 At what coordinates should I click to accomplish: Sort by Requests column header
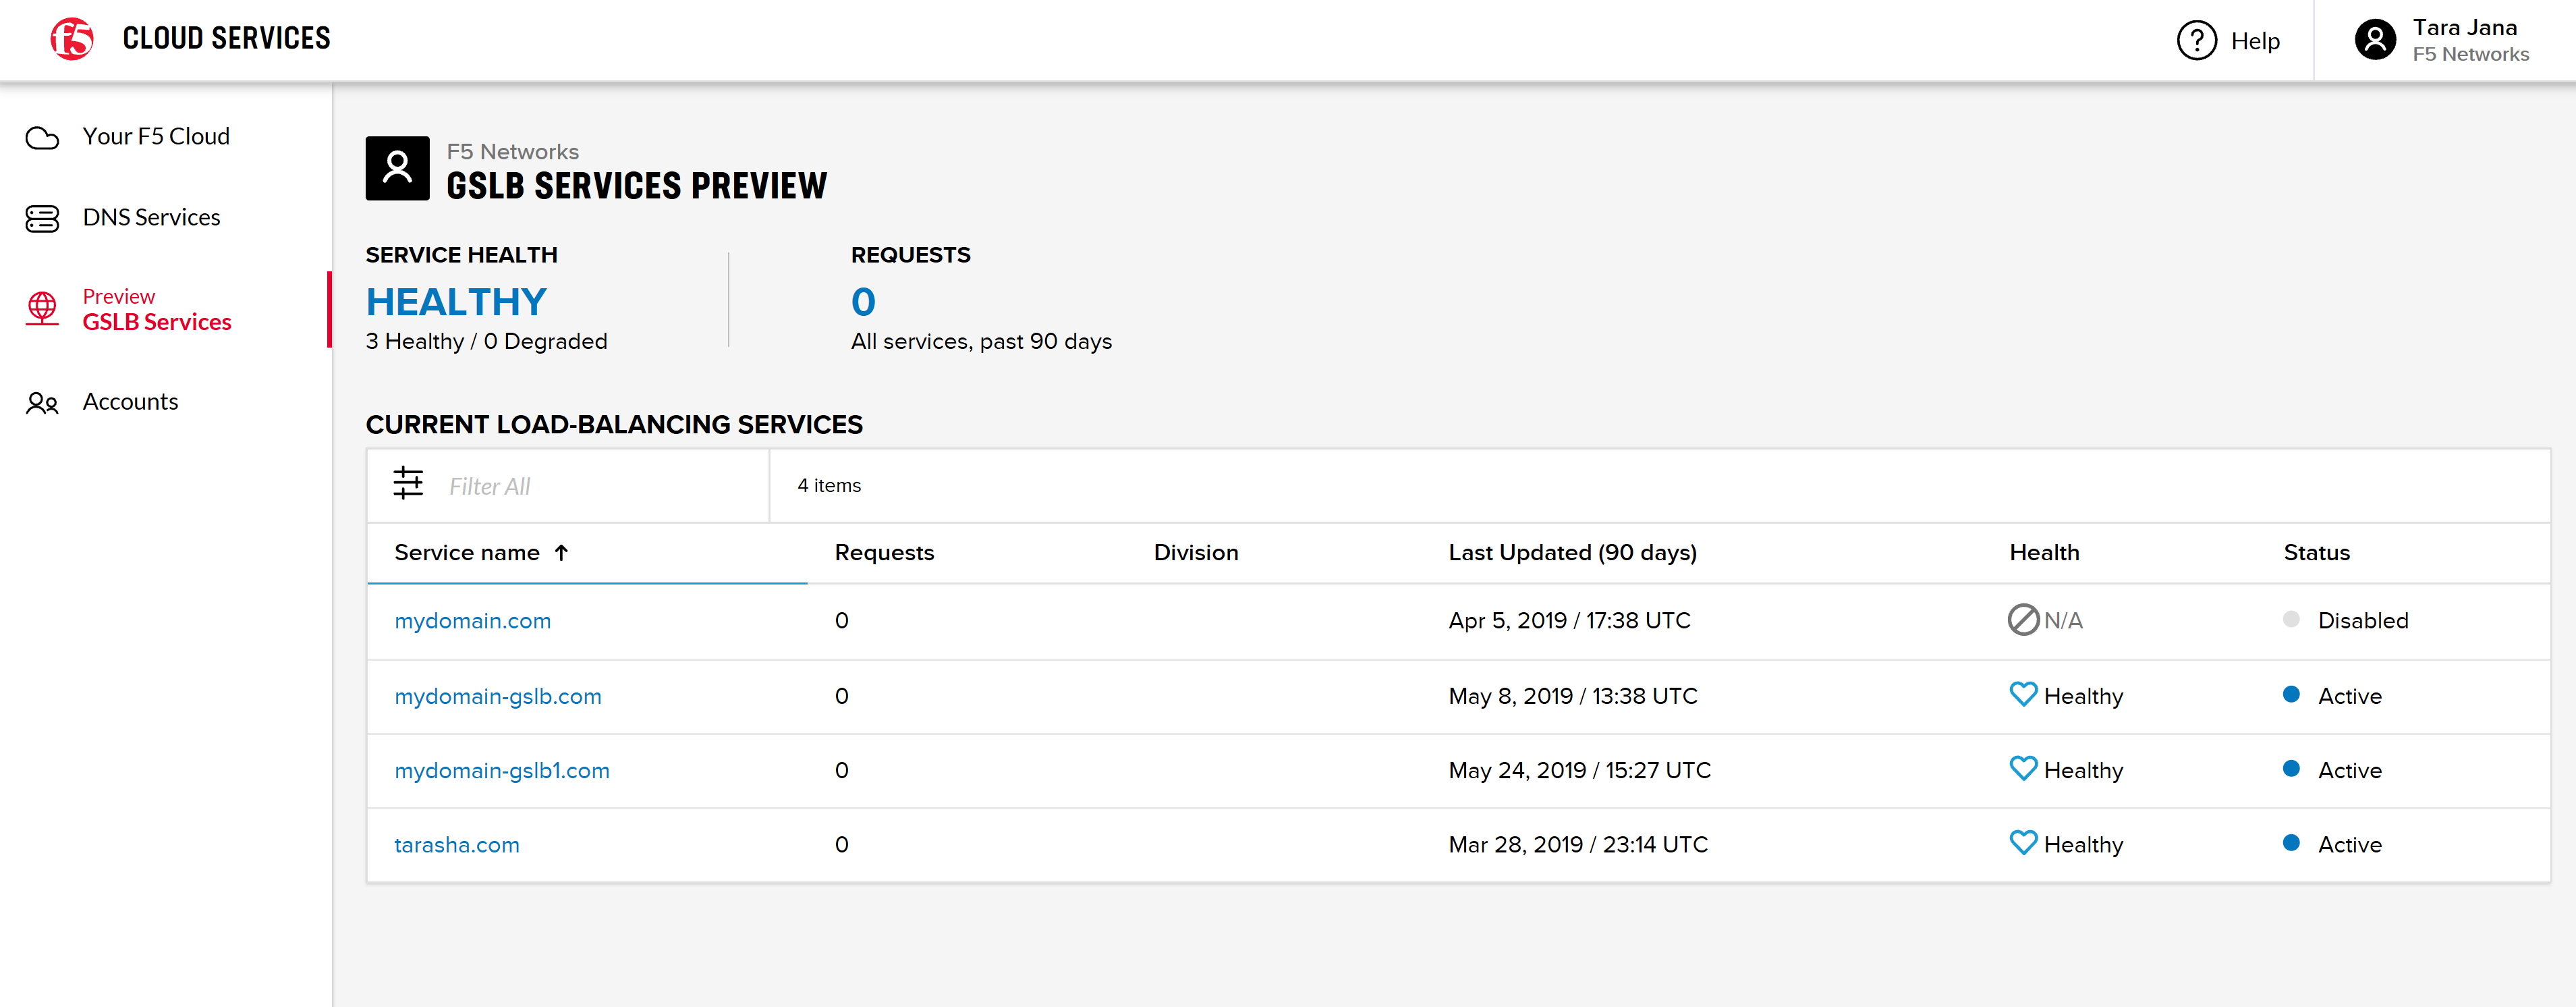(884, 553)
